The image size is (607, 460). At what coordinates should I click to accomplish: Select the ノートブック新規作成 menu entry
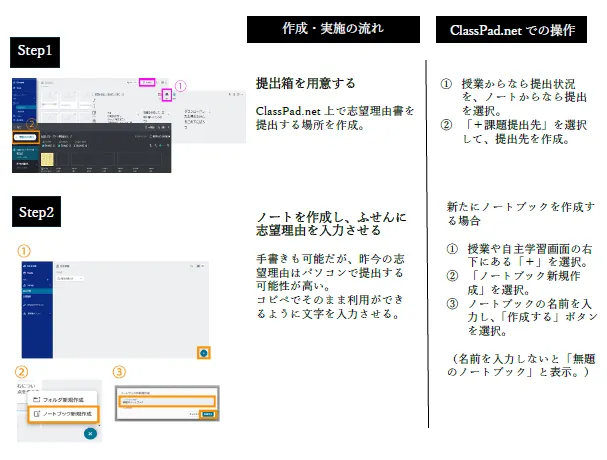pyautogui.click(x=68, y=412)
